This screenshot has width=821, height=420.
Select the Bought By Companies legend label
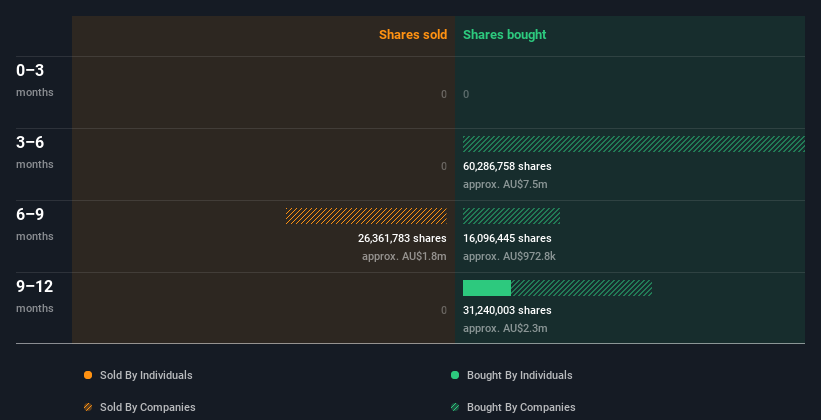(x=521, y=407)
